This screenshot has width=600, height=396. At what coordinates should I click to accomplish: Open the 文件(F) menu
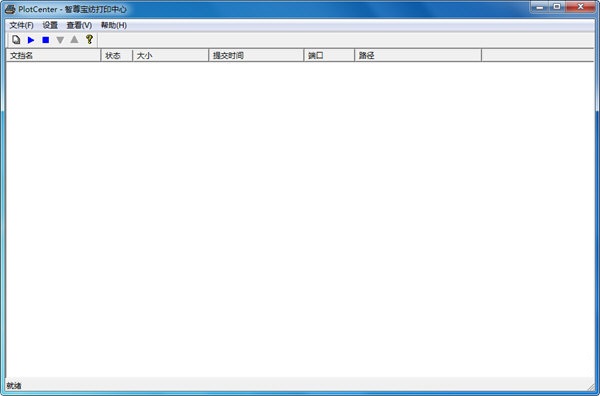[x=21, y=25]
